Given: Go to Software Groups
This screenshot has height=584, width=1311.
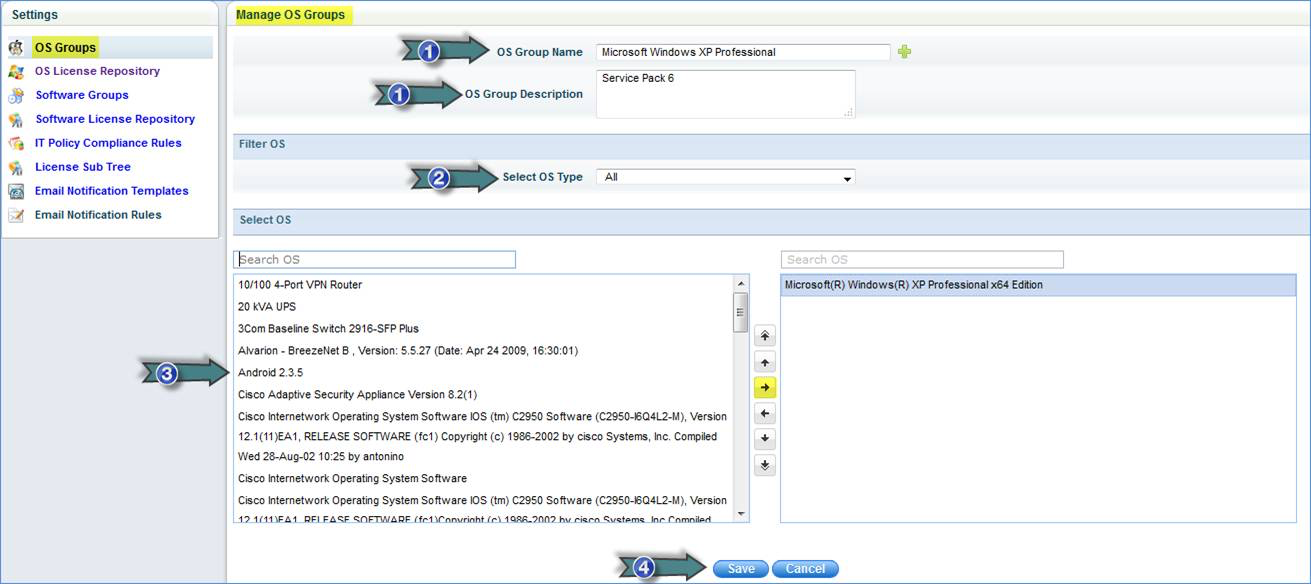Looking at the screenshot, I should click(x=82, y=95).
